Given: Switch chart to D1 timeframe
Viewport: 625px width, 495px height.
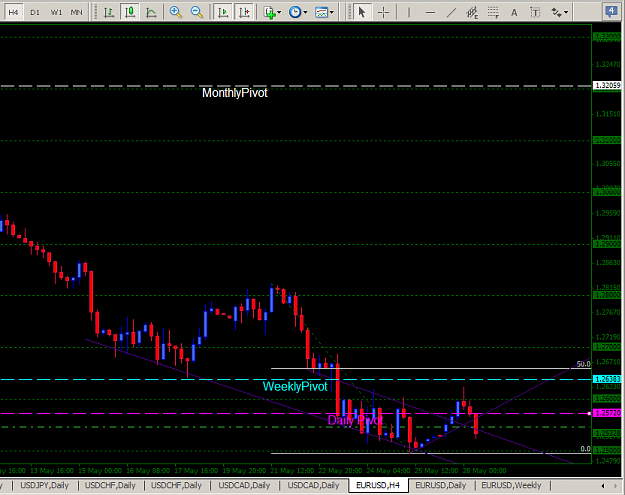Looking at the screenshot, I should point(35,12).
